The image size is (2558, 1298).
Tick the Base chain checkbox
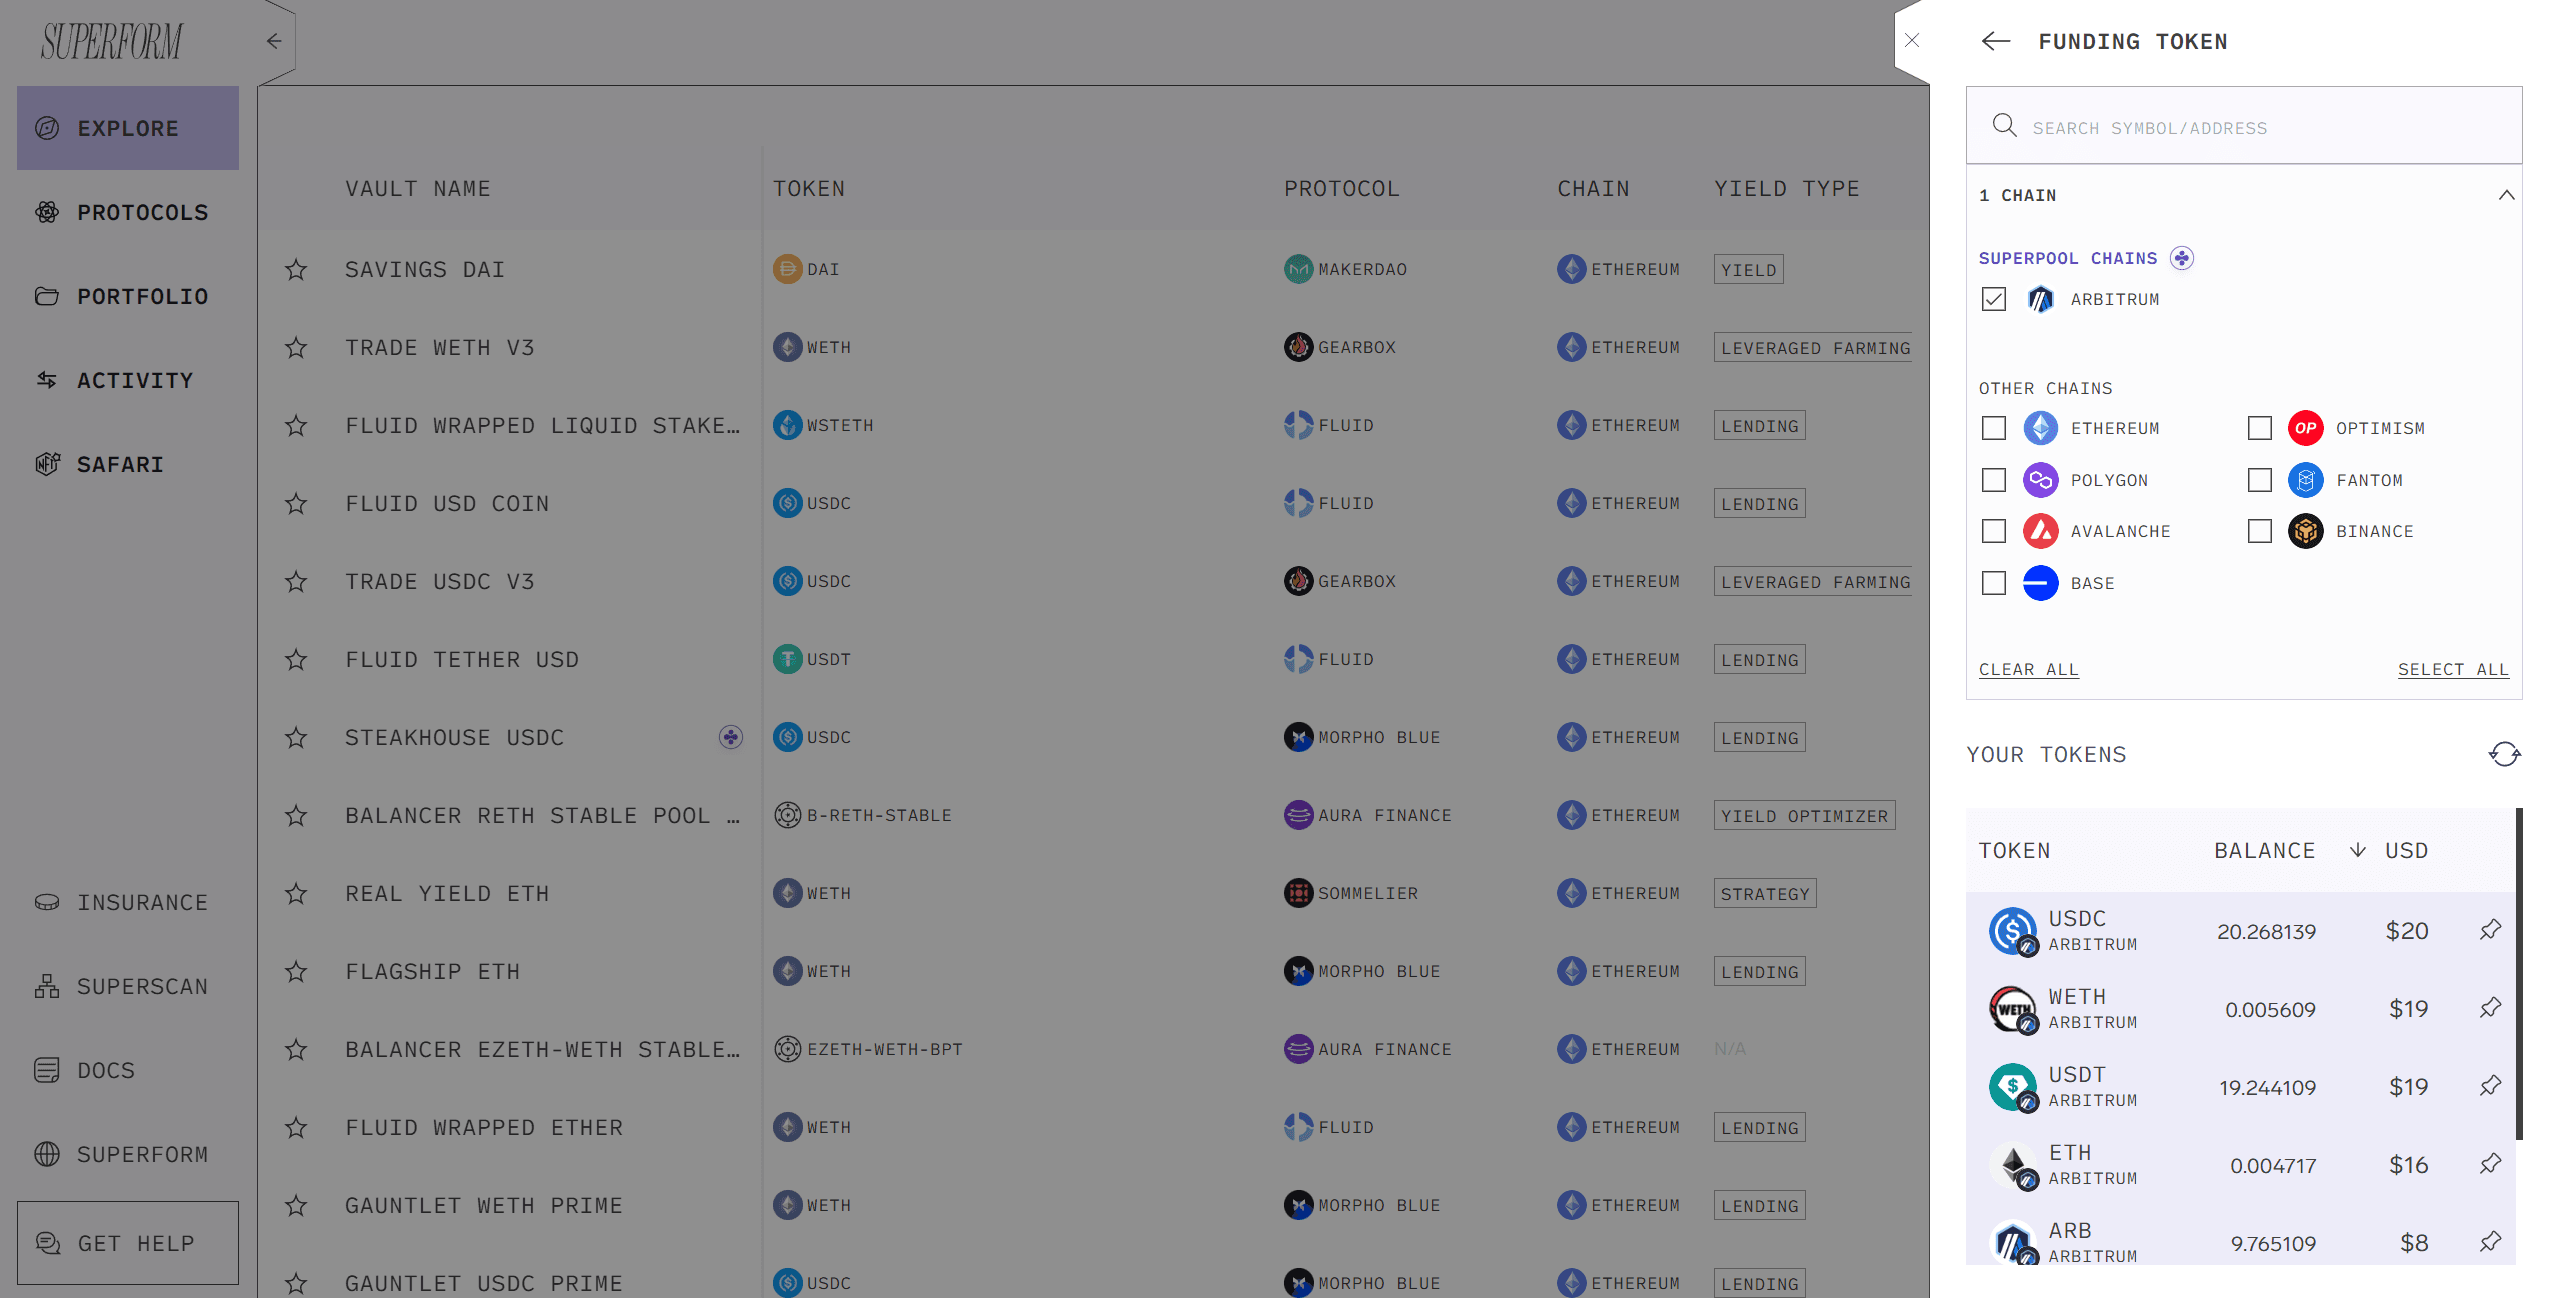(x=1994, y=583)
